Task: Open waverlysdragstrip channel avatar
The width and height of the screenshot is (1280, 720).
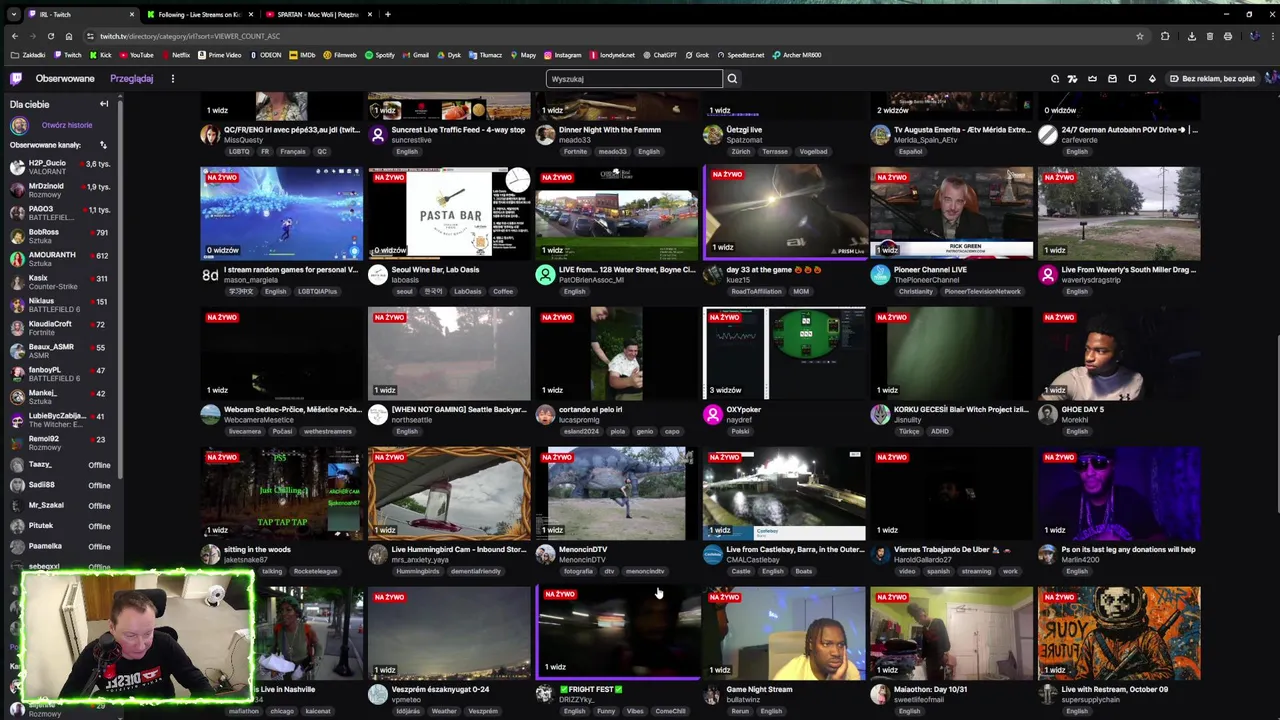Action: pyautogui.click(x=1047, y=274)
